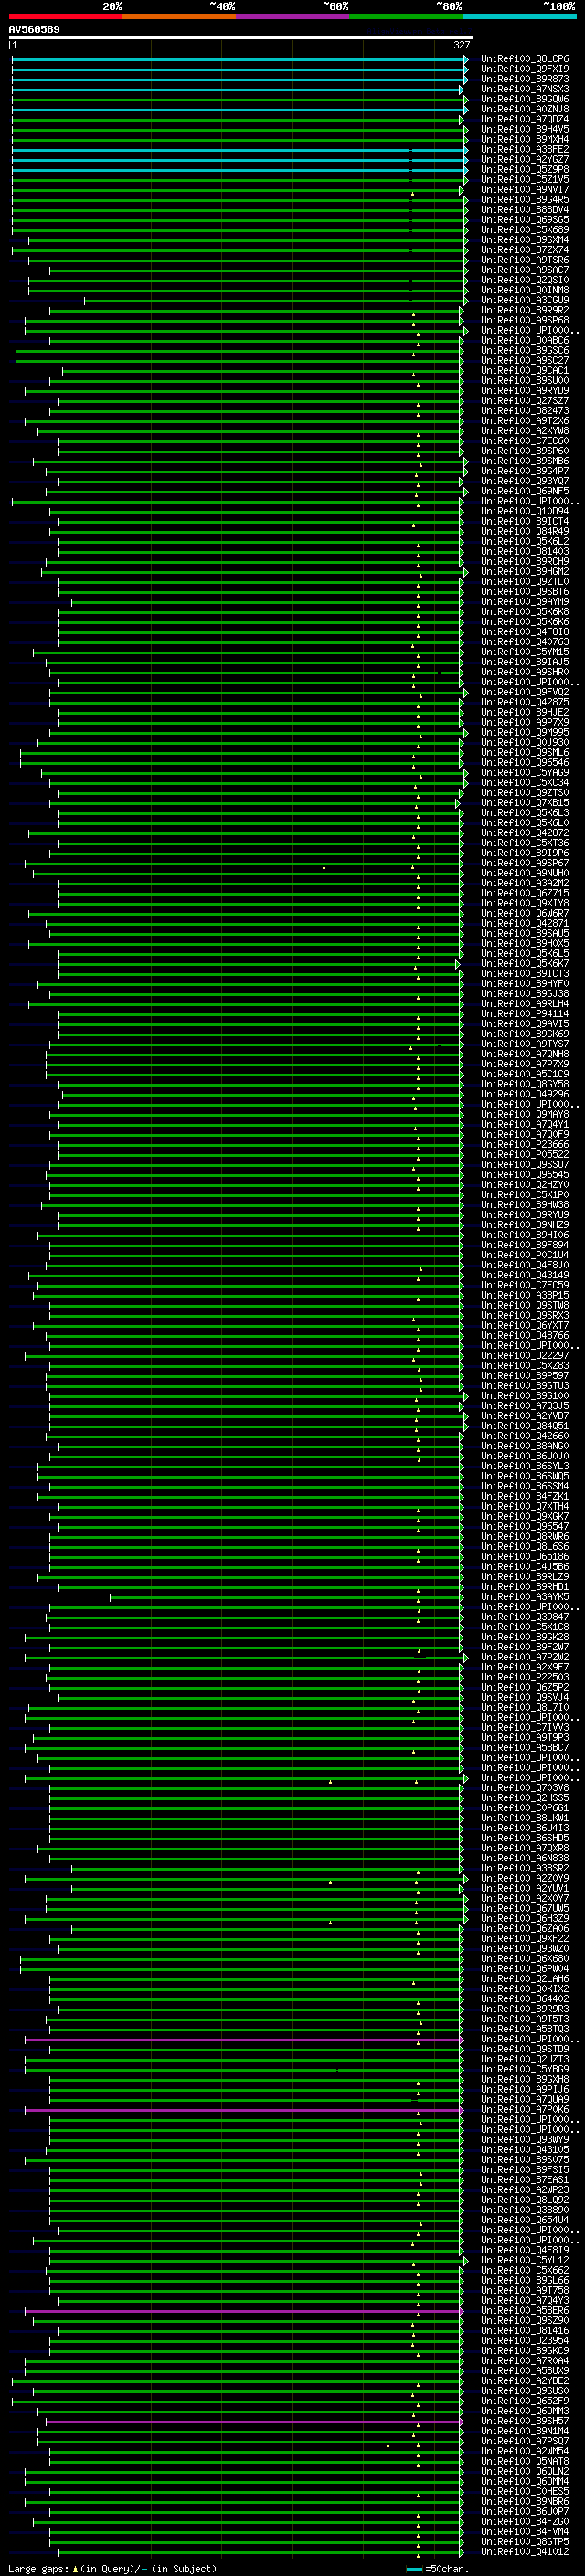Select label UniRef100_P0C1U4

point(524,1255)
